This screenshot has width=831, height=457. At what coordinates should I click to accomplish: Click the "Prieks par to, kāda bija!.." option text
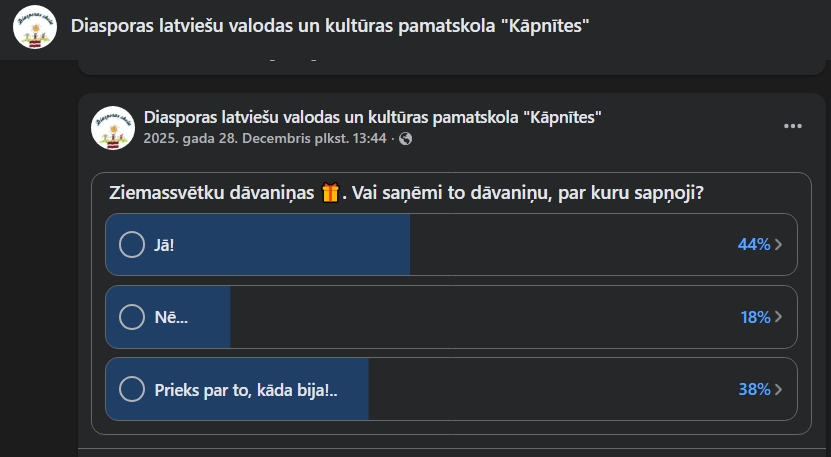[x=246, y=389]
